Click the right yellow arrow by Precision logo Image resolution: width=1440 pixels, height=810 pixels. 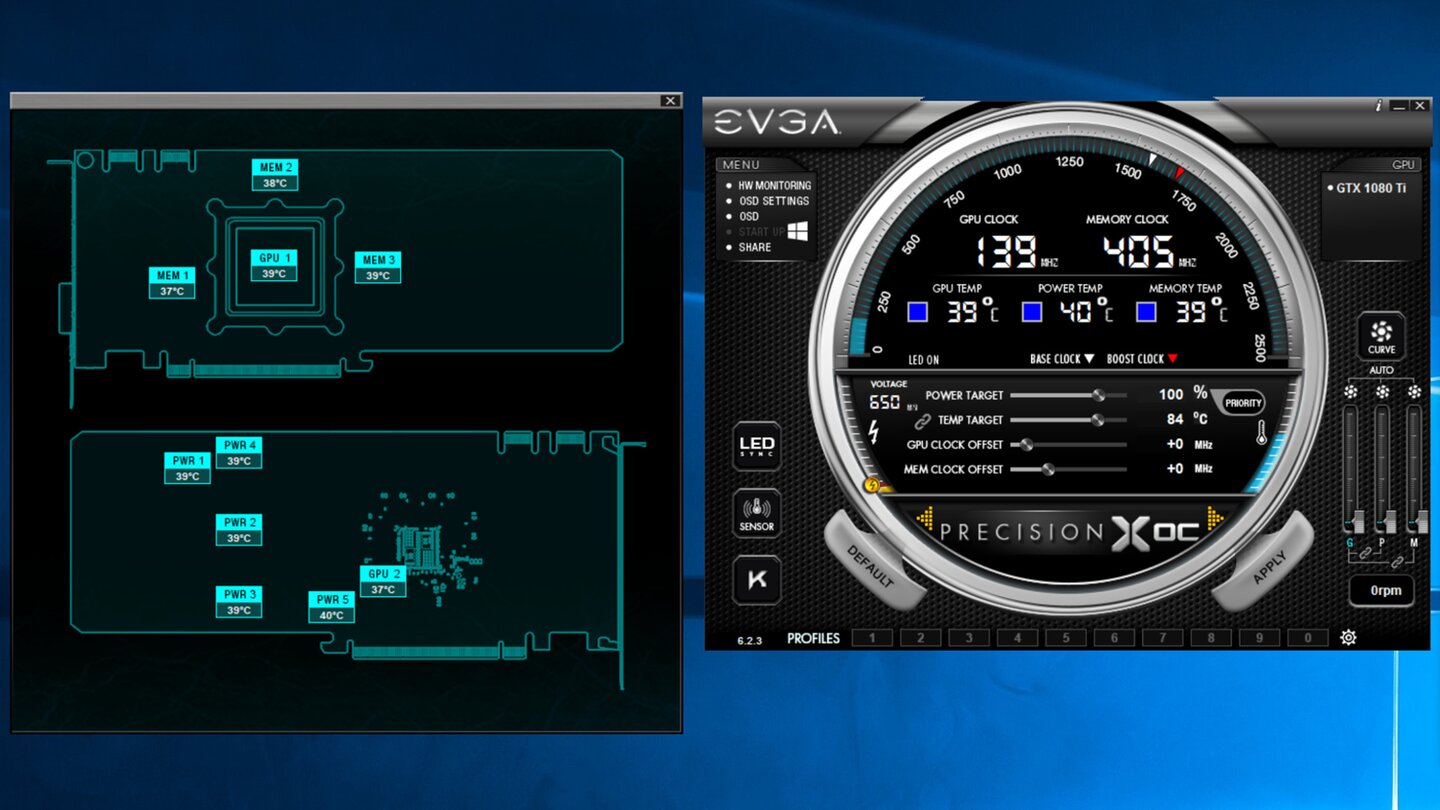pos(1216,518)
